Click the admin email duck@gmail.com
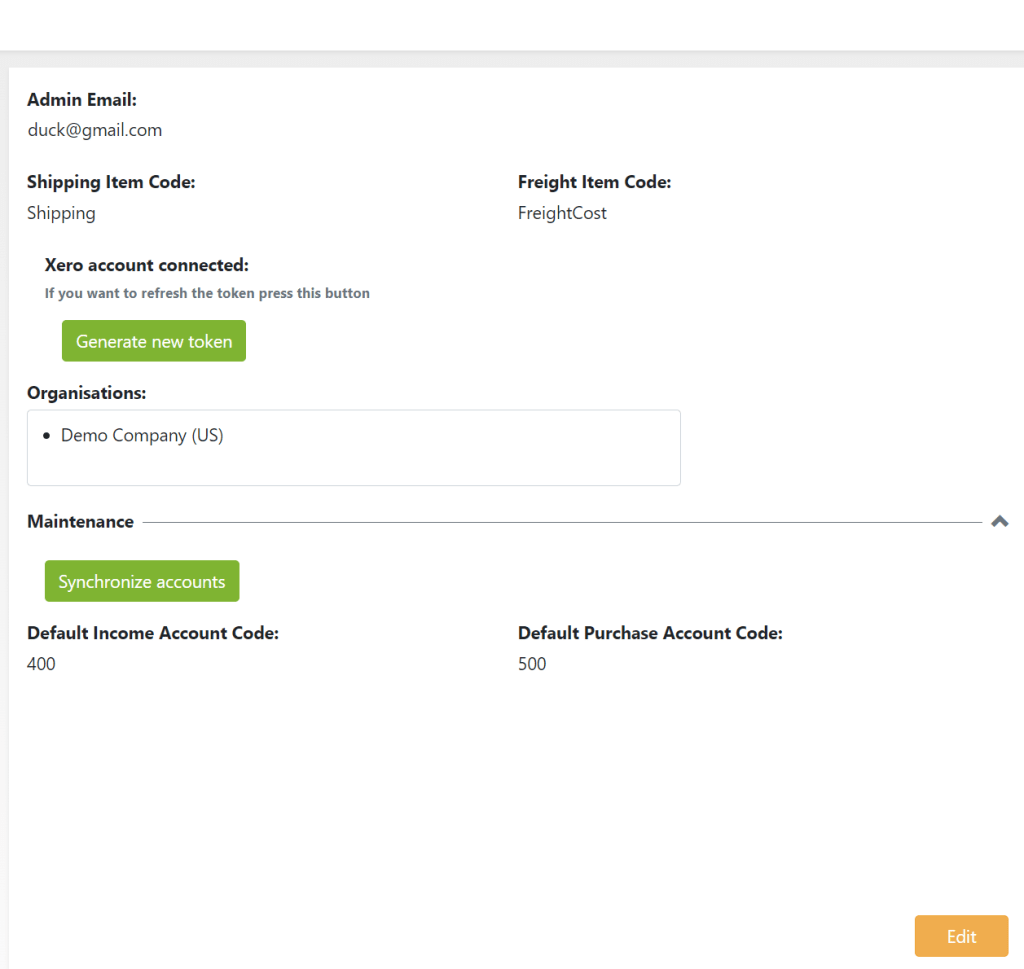The height and width of the screenshot is (969, 1024). [x=95, y=130]
